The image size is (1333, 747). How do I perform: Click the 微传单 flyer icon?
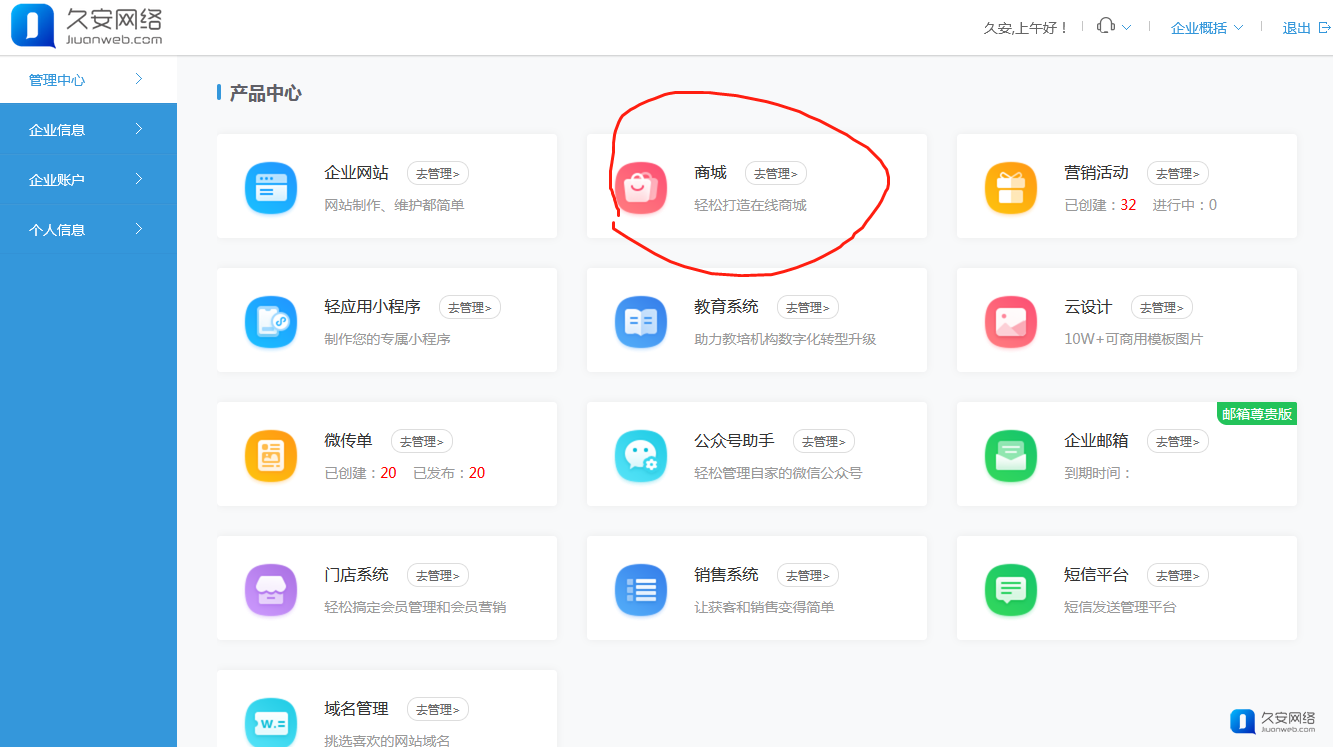271,454
